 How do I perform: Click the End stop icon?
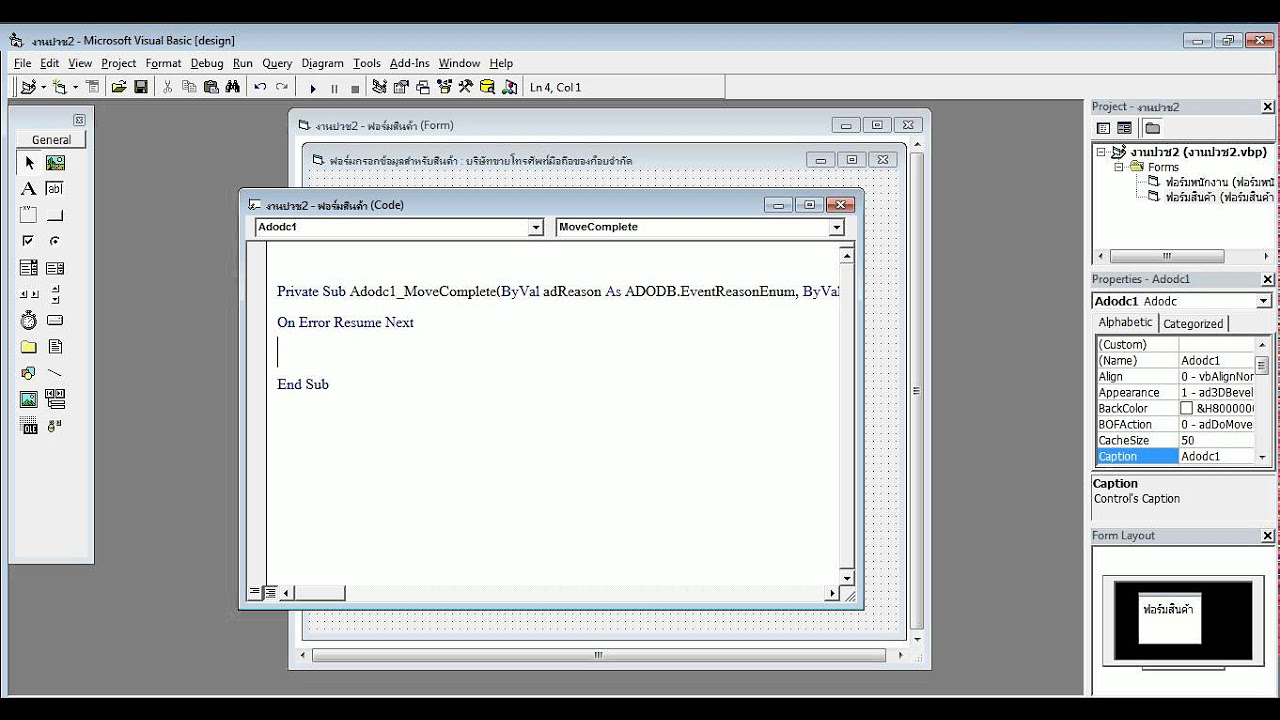click(355, 88)
